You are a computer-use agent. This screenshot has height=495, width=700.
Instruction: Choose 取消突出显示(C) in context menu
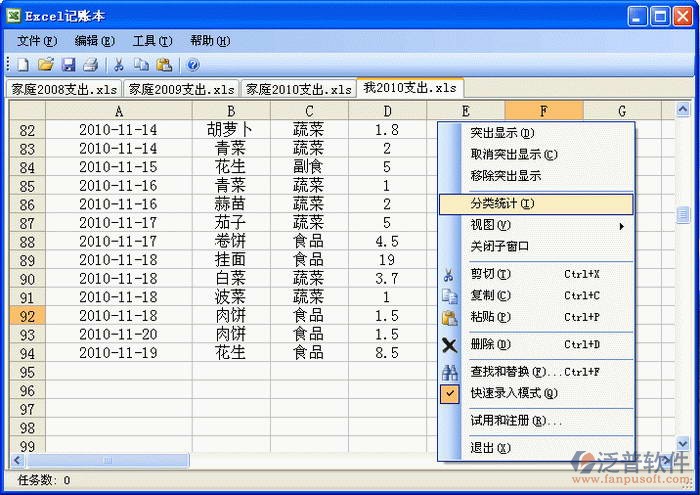[x=536, y=154]
